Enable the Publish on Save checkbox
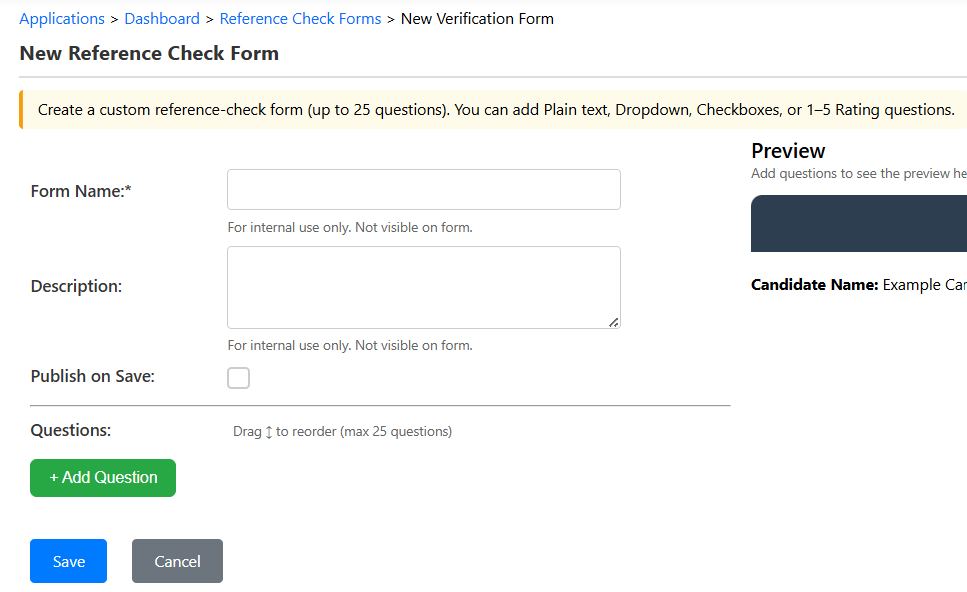Image resolution: width=967 pixels, height=592 pixels. [x=238, y=377]
